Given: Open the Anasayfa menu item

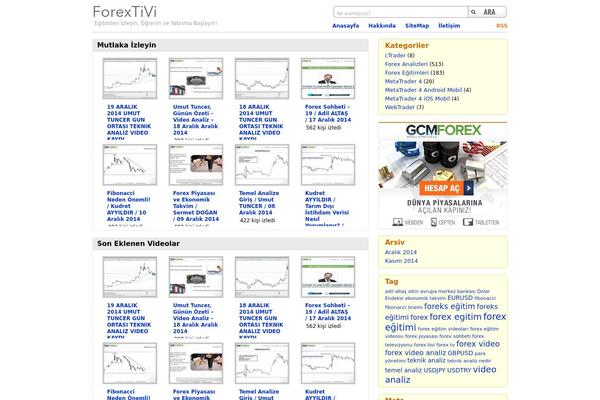Looking at the screenshot, I should tap(346, 26).
